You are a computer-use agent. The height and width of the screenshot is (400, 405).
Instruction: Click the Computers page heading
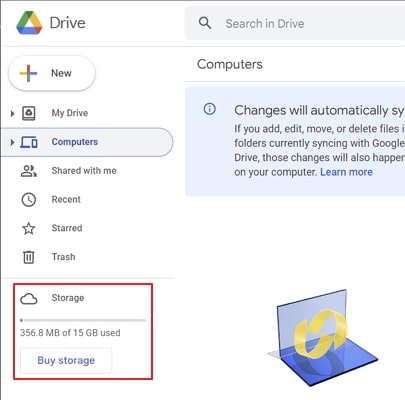click(230, 64)
